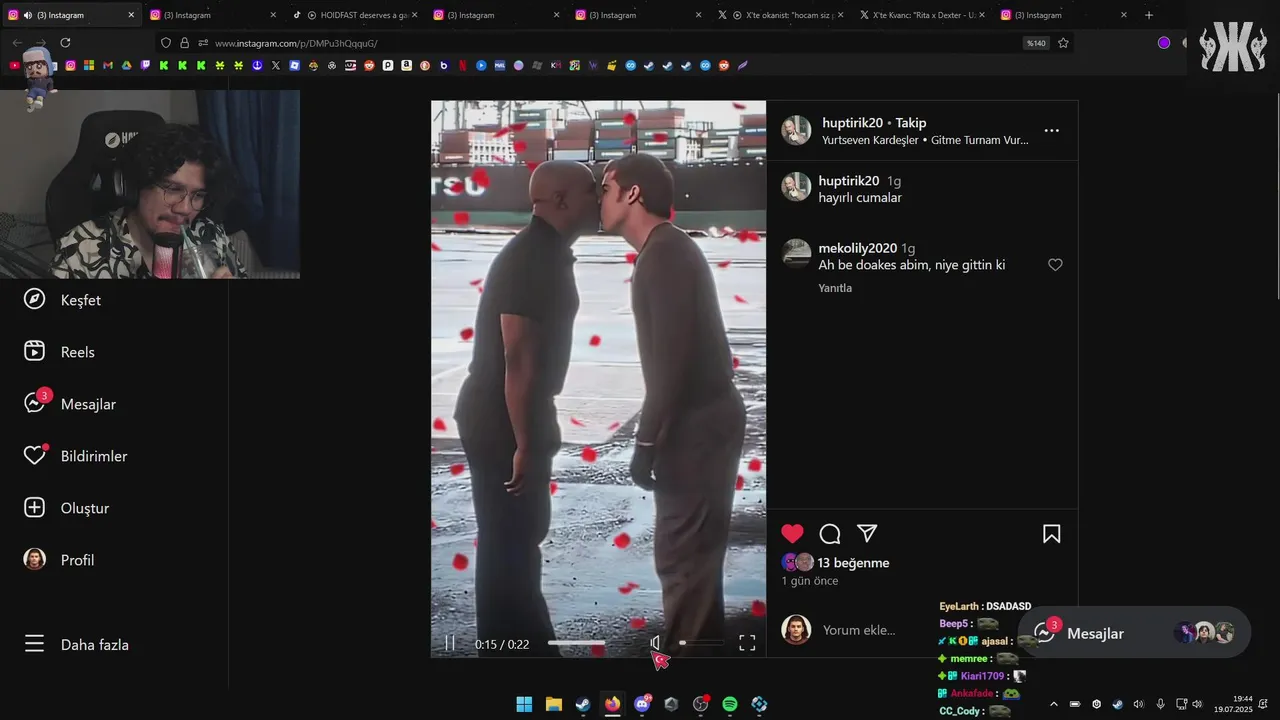Adjust the video volume slider
1280x720 pixels.
click(x=700, y=643)
